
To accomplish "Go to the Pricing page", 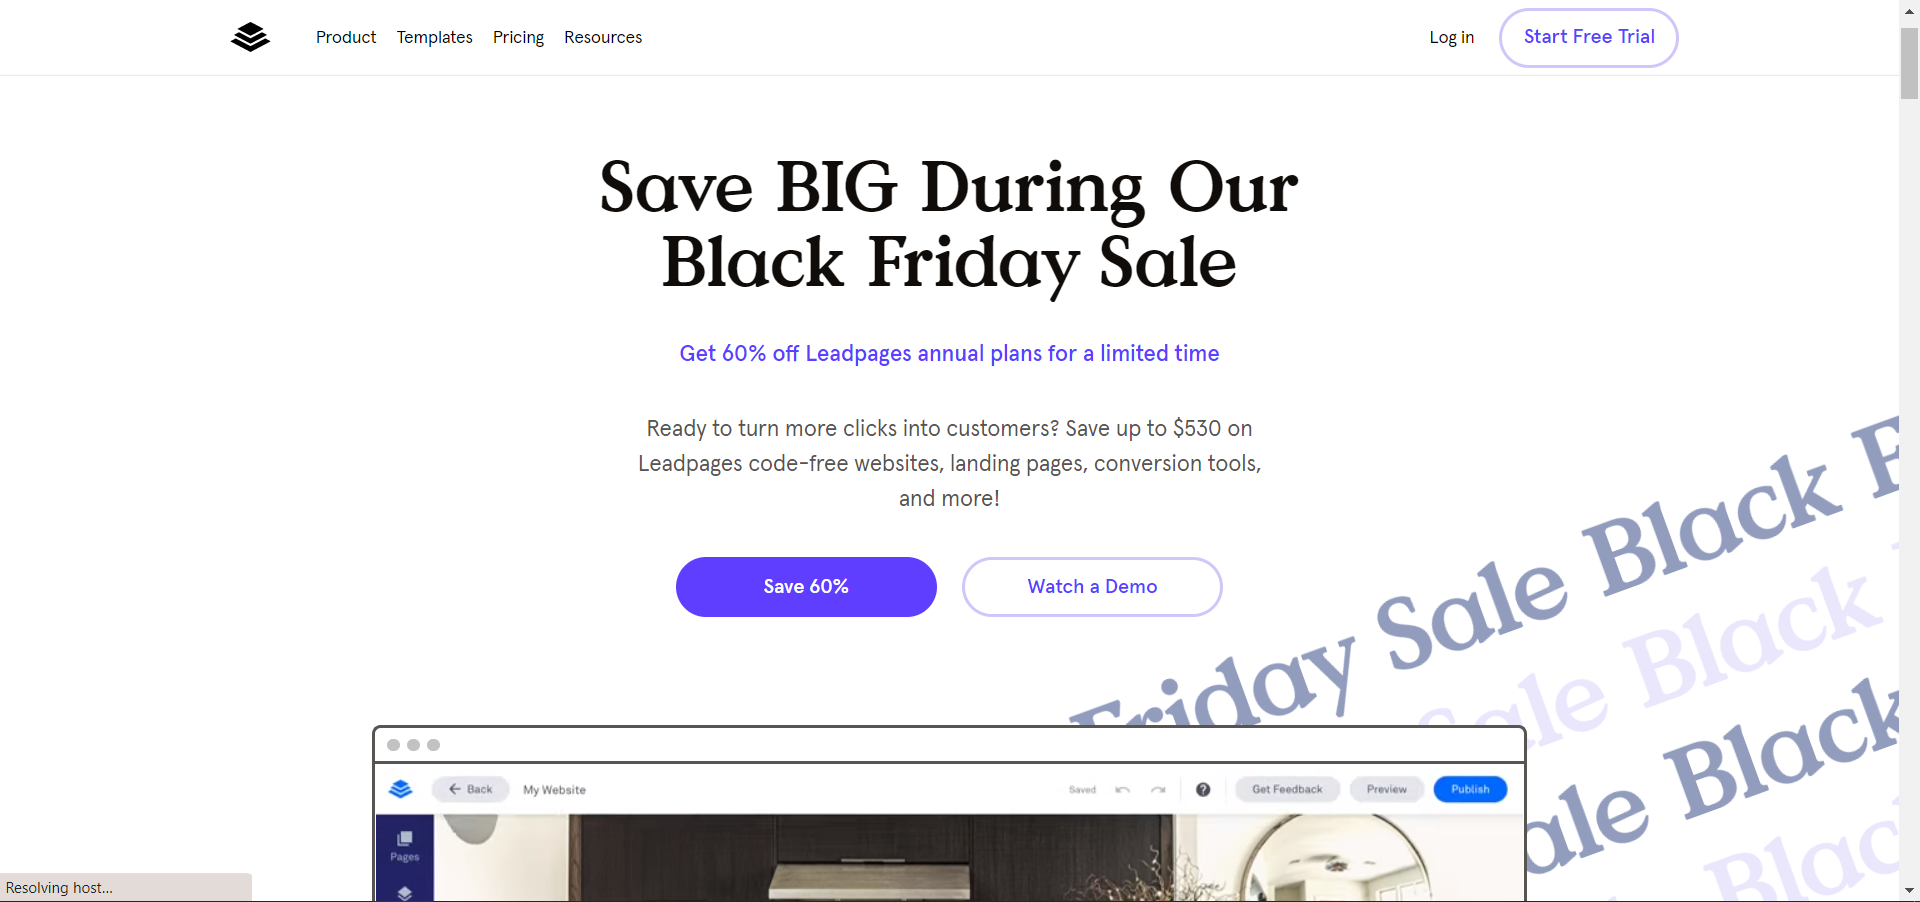I will click(518, 37).
